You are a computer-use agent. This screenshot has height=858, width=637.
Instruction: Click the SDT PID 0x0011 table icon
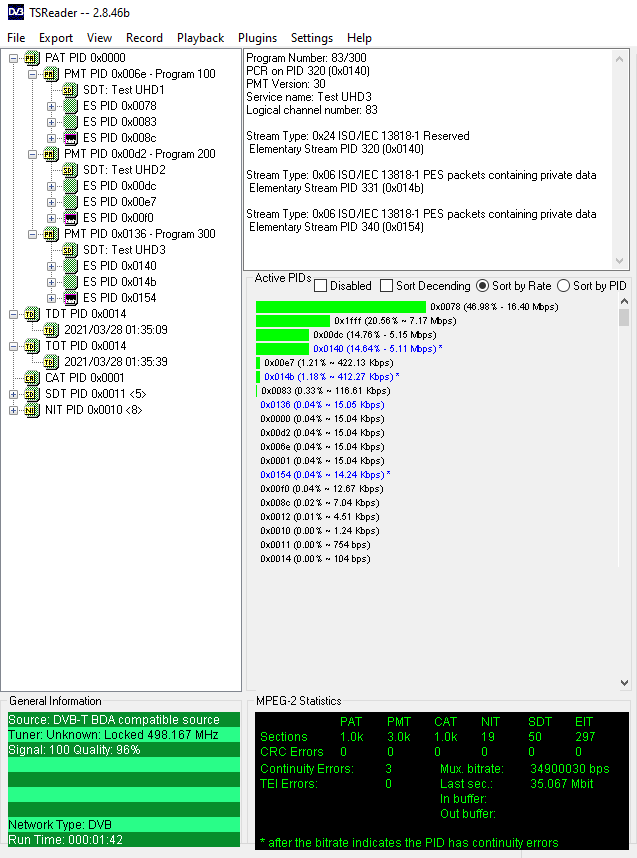(32, 394)
